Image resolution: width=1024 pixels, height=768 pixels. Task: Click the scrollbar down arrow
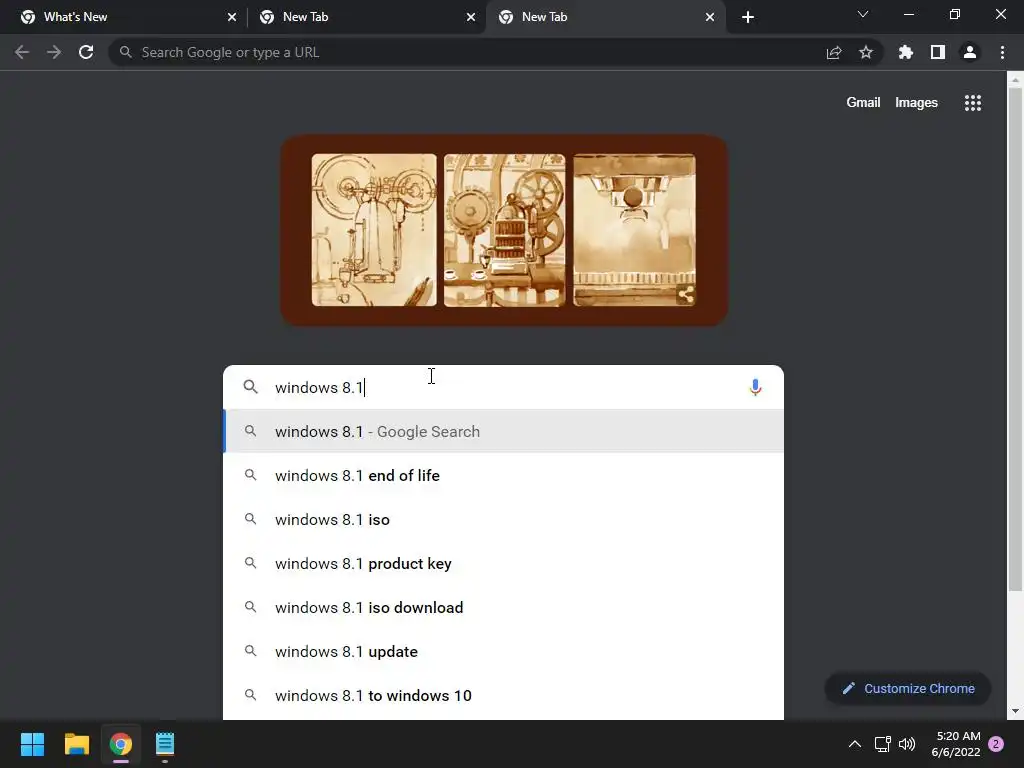click(x=1015, y=711)
